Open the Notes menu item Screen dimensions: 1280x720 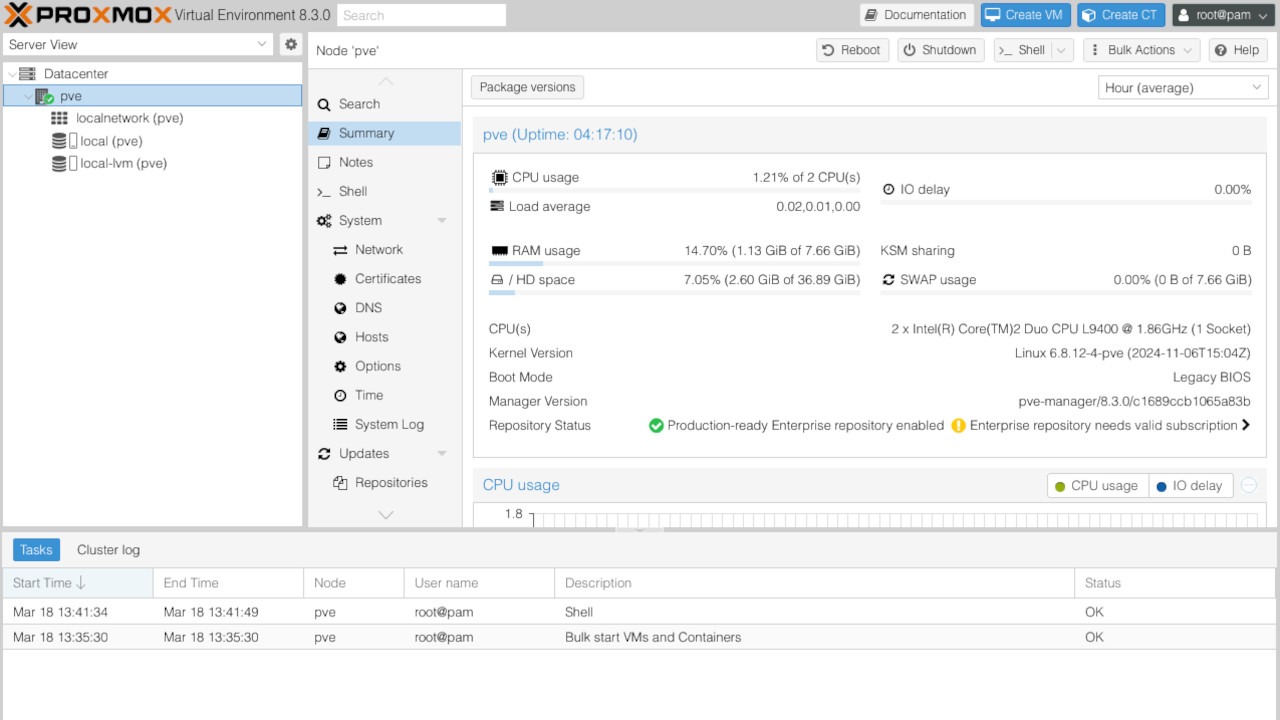384,162
